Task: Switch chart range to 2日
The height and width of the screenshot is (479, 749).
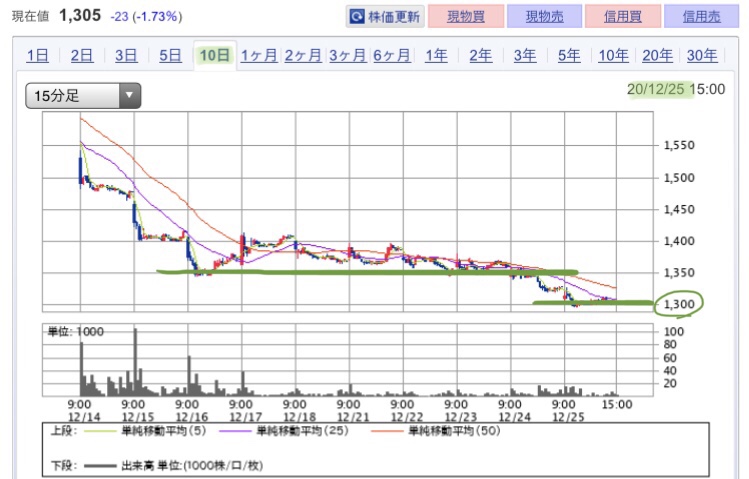Action: 82,55
